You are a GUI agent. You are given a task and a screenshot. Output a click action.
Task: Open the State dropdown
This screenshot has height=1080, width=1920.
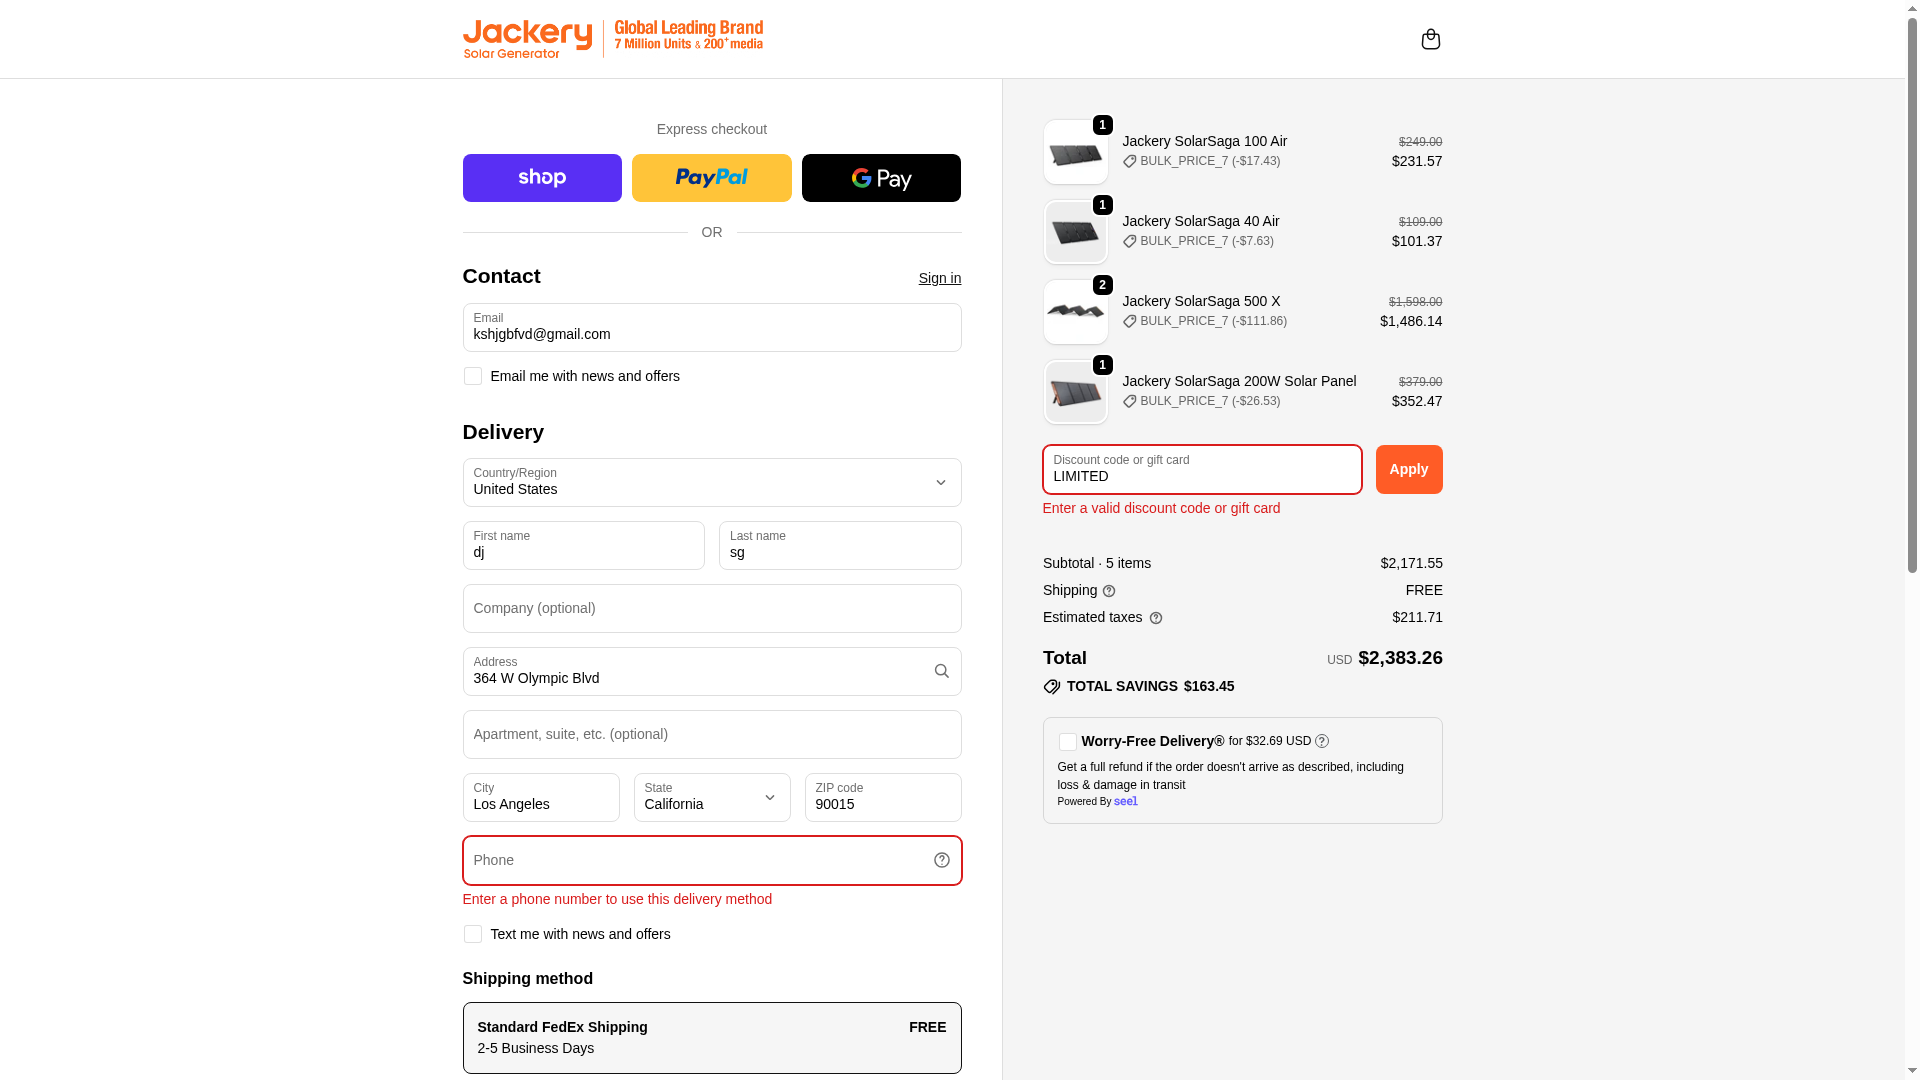pyautogui.click(x=712, y=797)
